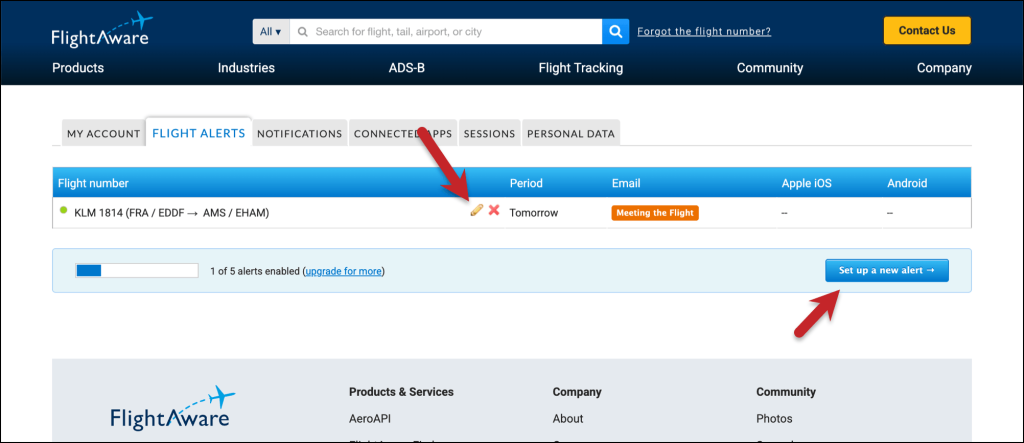Go to the Personal Data tab

[x=571, y=133]
